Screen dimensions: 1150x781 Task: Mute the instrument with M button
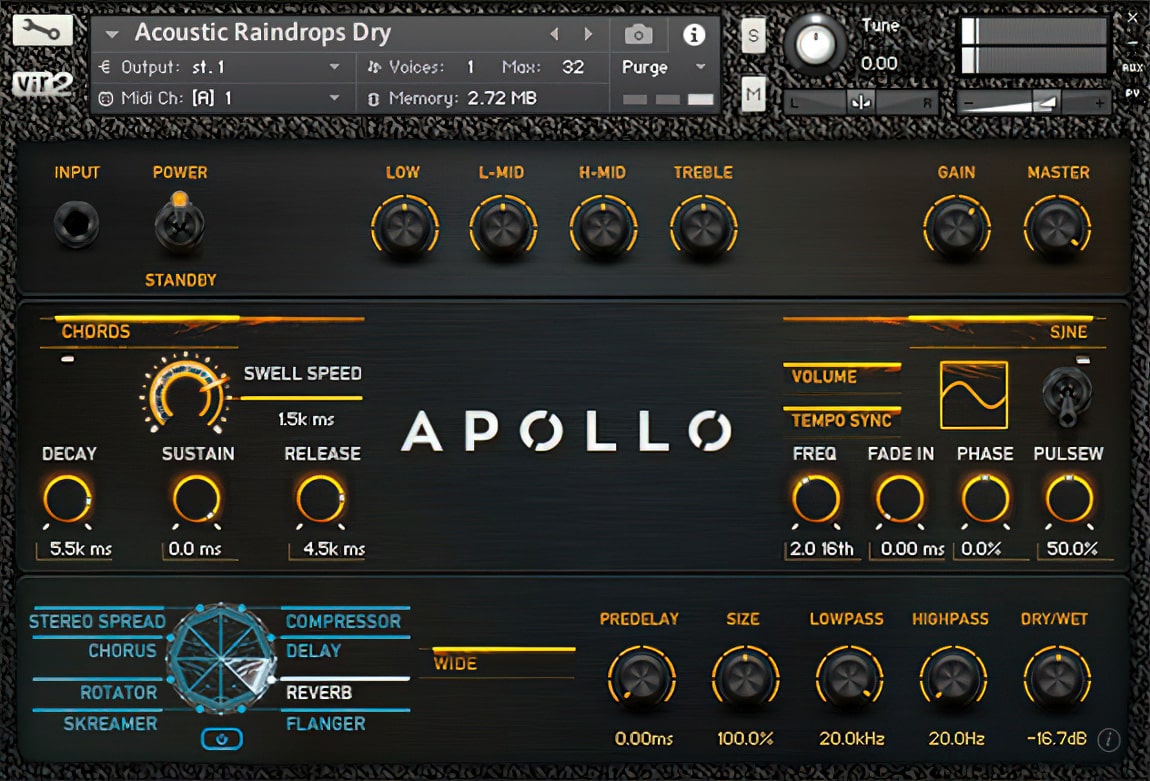pyautogui.click(x=753, y=94)
